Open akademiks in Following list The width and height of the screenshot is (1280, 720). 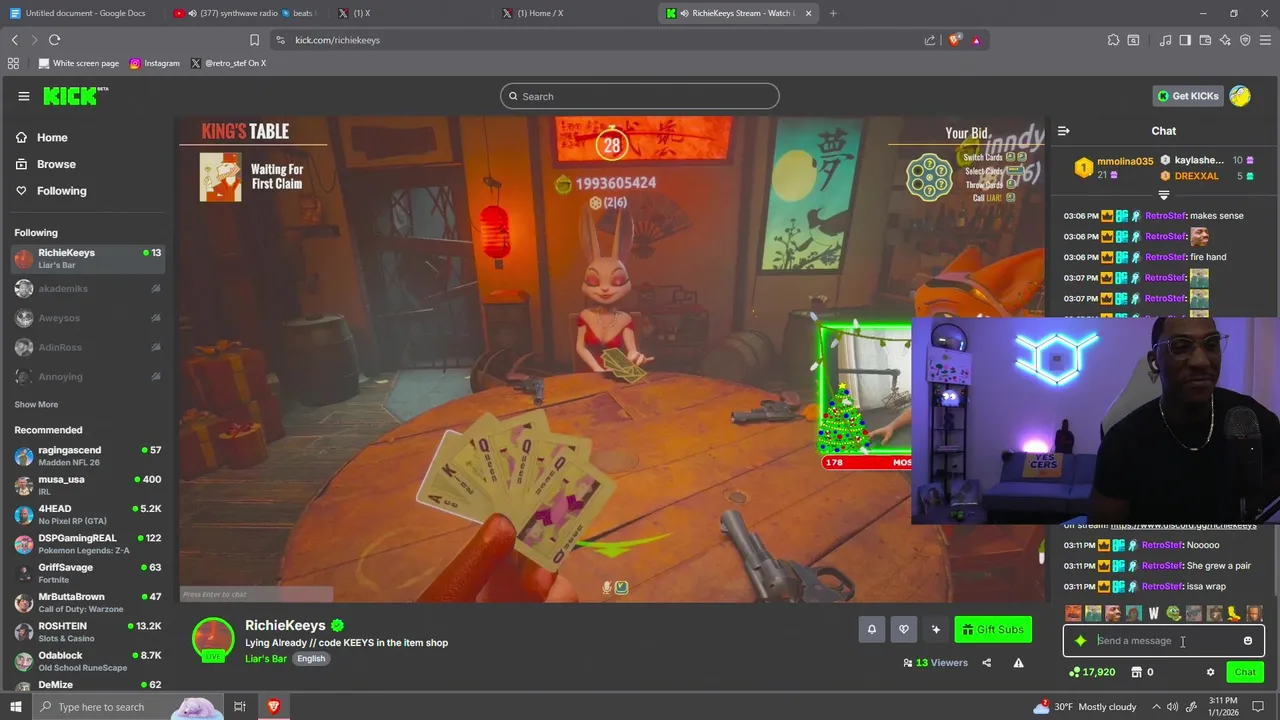[x=87, y=288]
